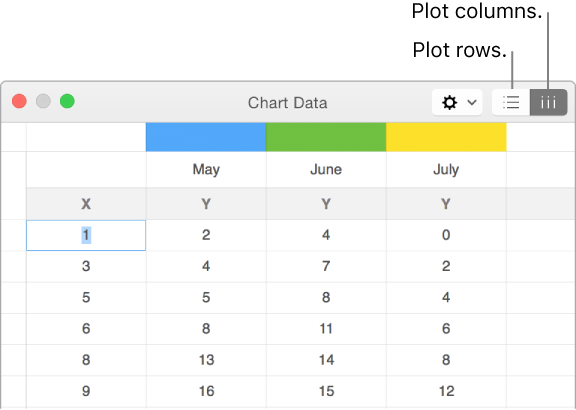Select July value 2 in the X=3 row
The width and height of the screenshot is (576, 410).
pos(446,266)
